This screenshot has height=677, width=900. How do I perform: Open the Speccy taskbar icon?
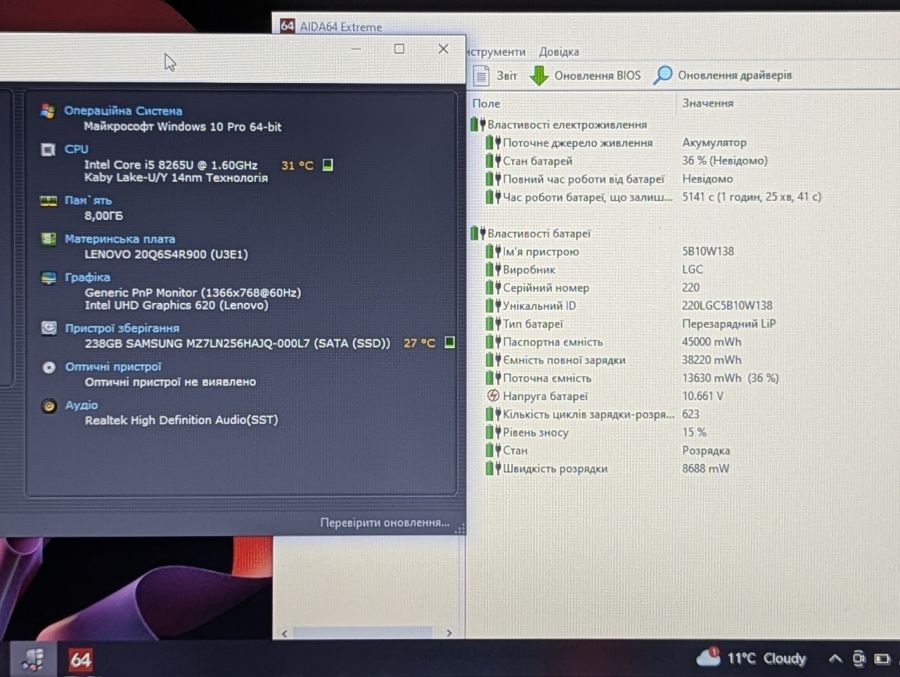pos(33,659)
